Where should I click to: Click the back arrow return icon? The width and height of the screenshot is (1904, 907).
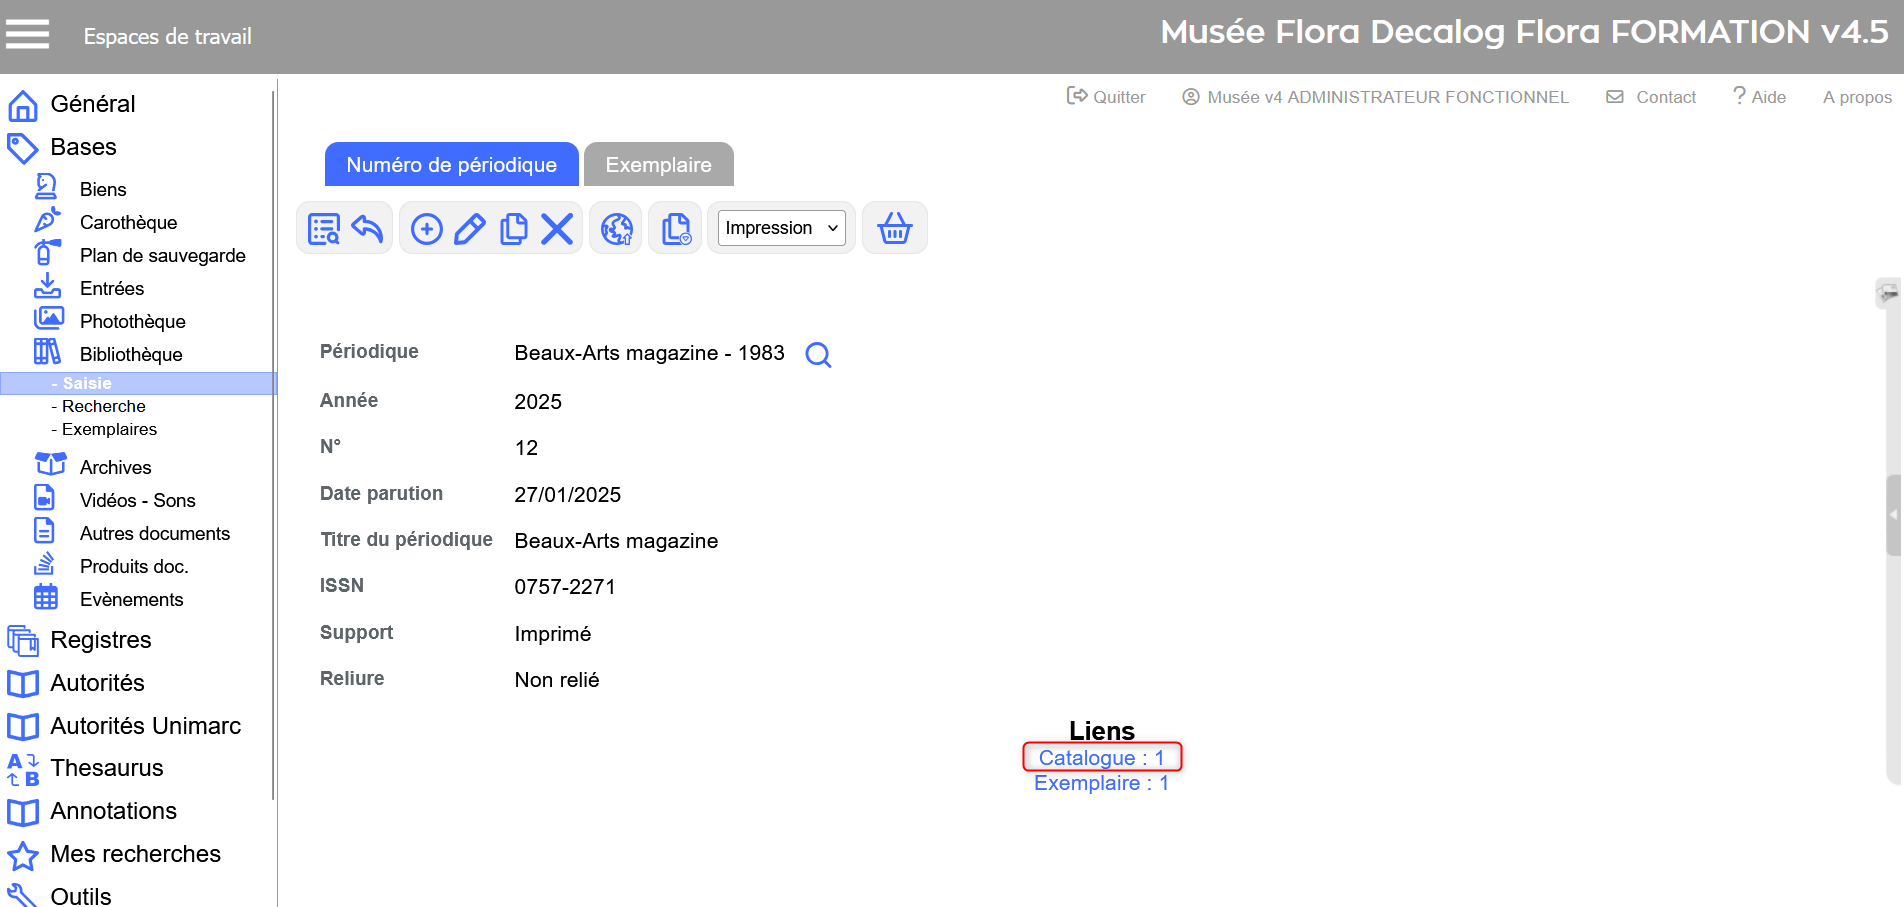click(x=368, y=229)
